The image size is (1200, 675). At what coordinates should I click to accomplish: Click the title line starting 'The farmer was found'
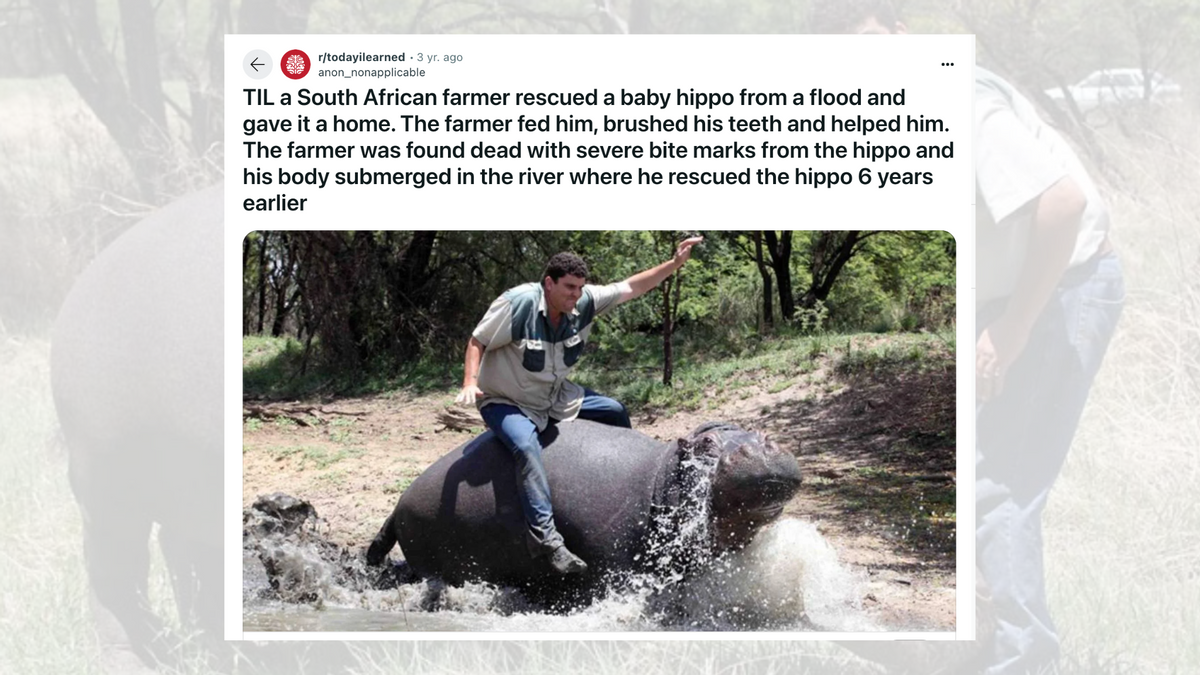pyautogui.click(x=598, y=150)
